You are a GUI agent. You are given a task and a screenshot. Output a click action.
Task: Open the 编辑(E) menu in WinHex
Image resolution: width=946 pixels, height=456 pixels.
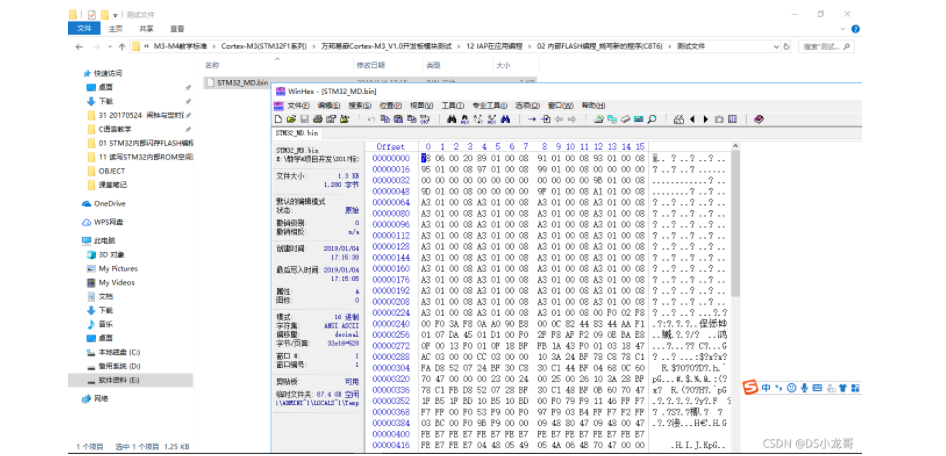pos(329,106)
